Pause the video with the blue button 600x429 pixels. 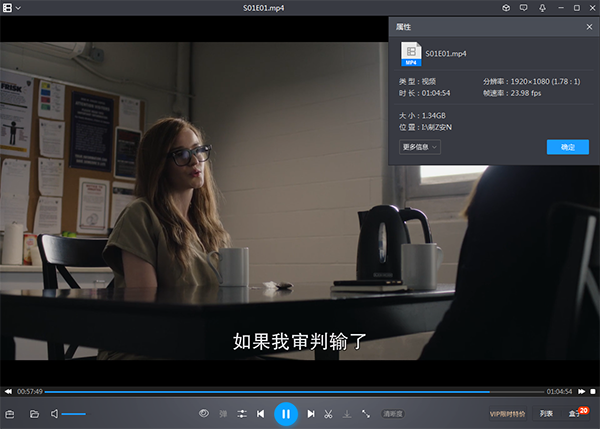click(286, 414)
